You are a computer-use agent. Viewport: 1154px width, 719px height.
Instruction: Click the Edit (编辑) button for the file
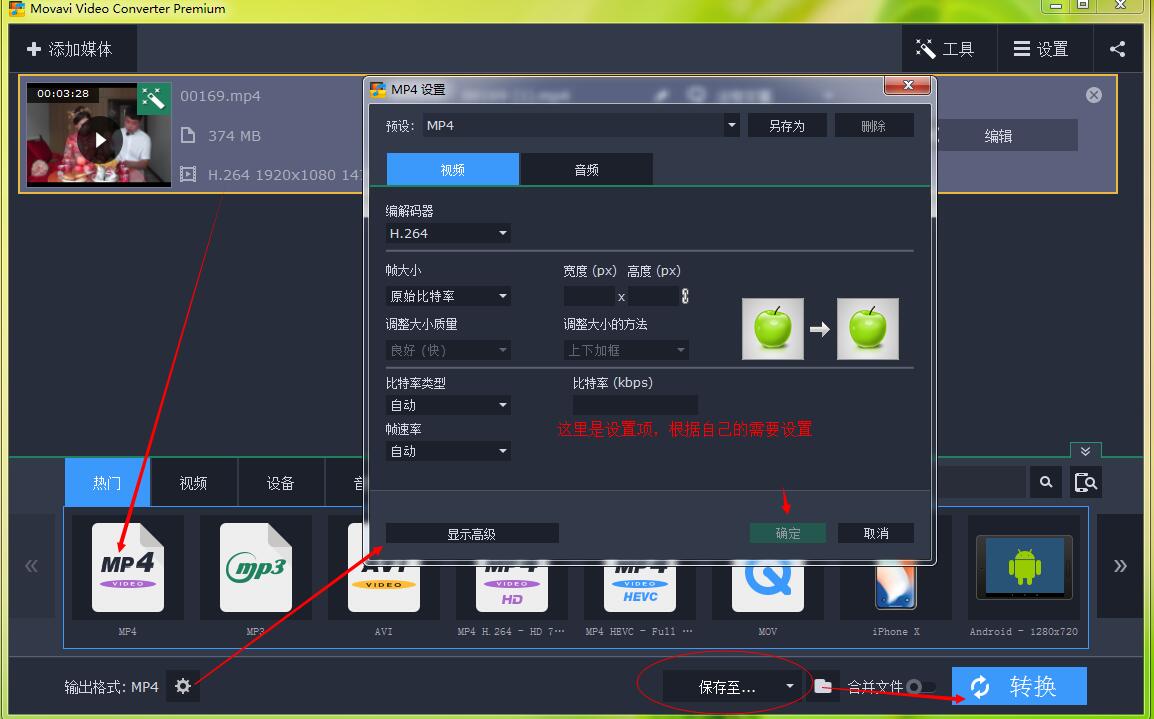[x=998, y=136]
